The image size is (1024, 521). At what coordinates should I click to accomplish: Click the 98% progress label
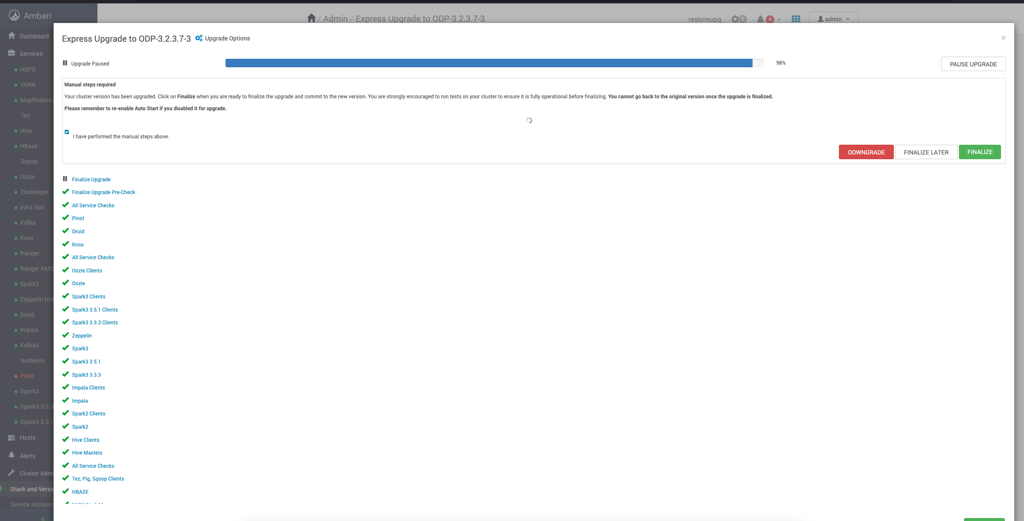pyautogui.click(x=780, y=63)
